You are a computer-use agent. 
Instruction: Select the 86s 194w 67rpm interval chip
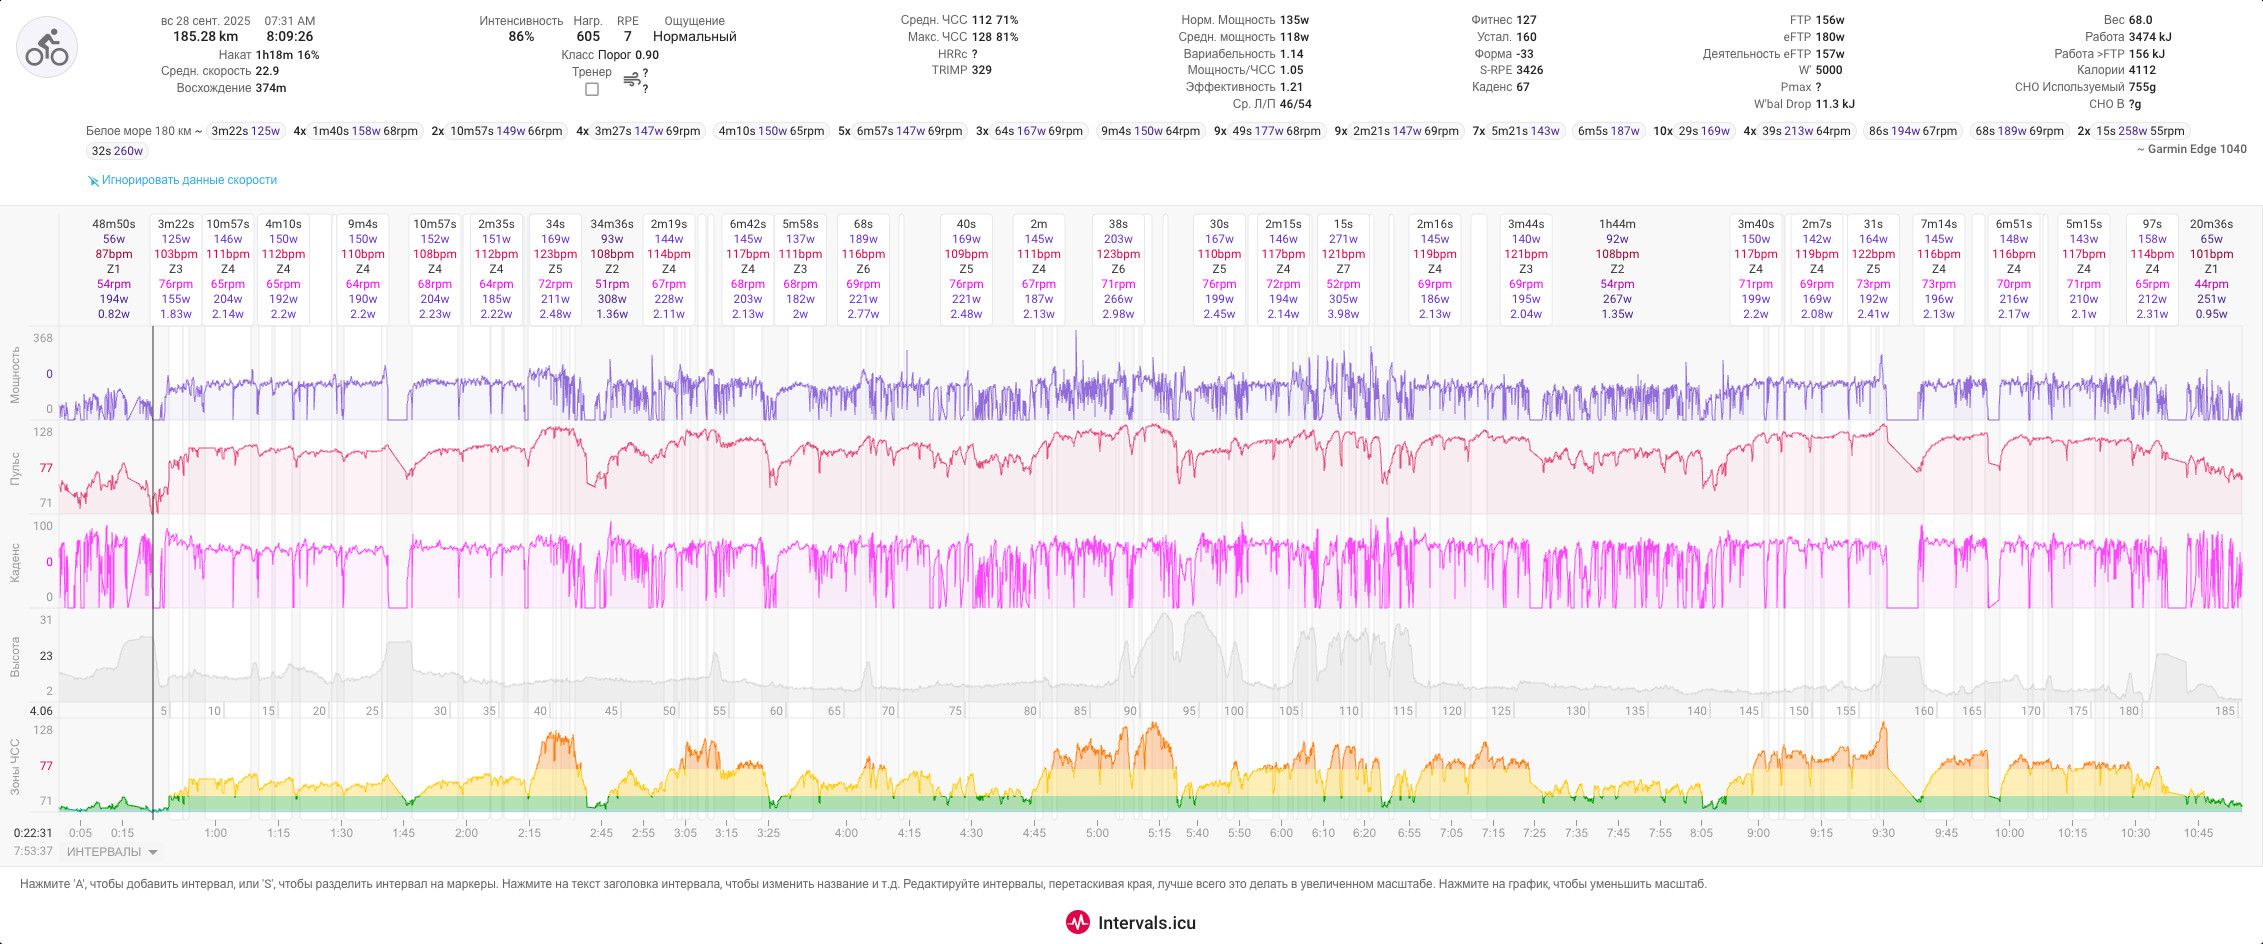pos(1912,131)
